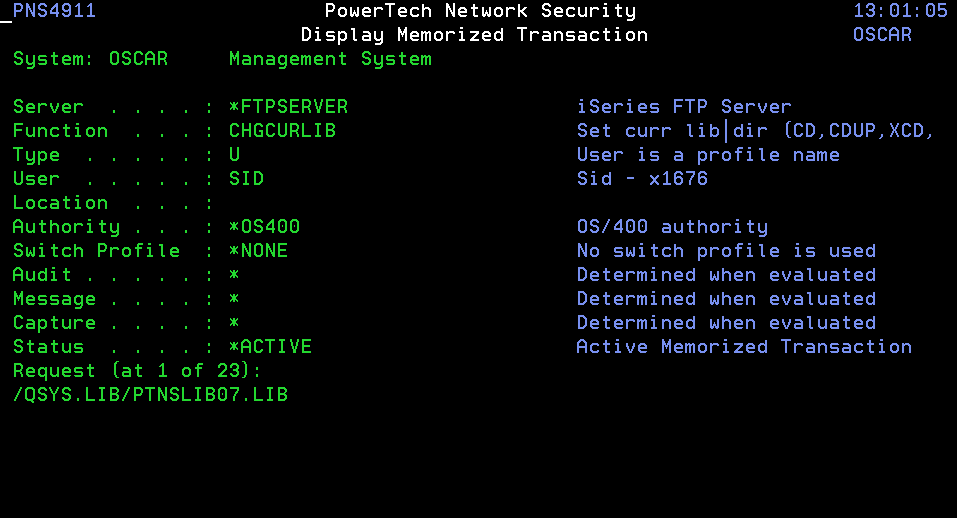Click the PowerTech Network Security title

(x=480, y=11)
